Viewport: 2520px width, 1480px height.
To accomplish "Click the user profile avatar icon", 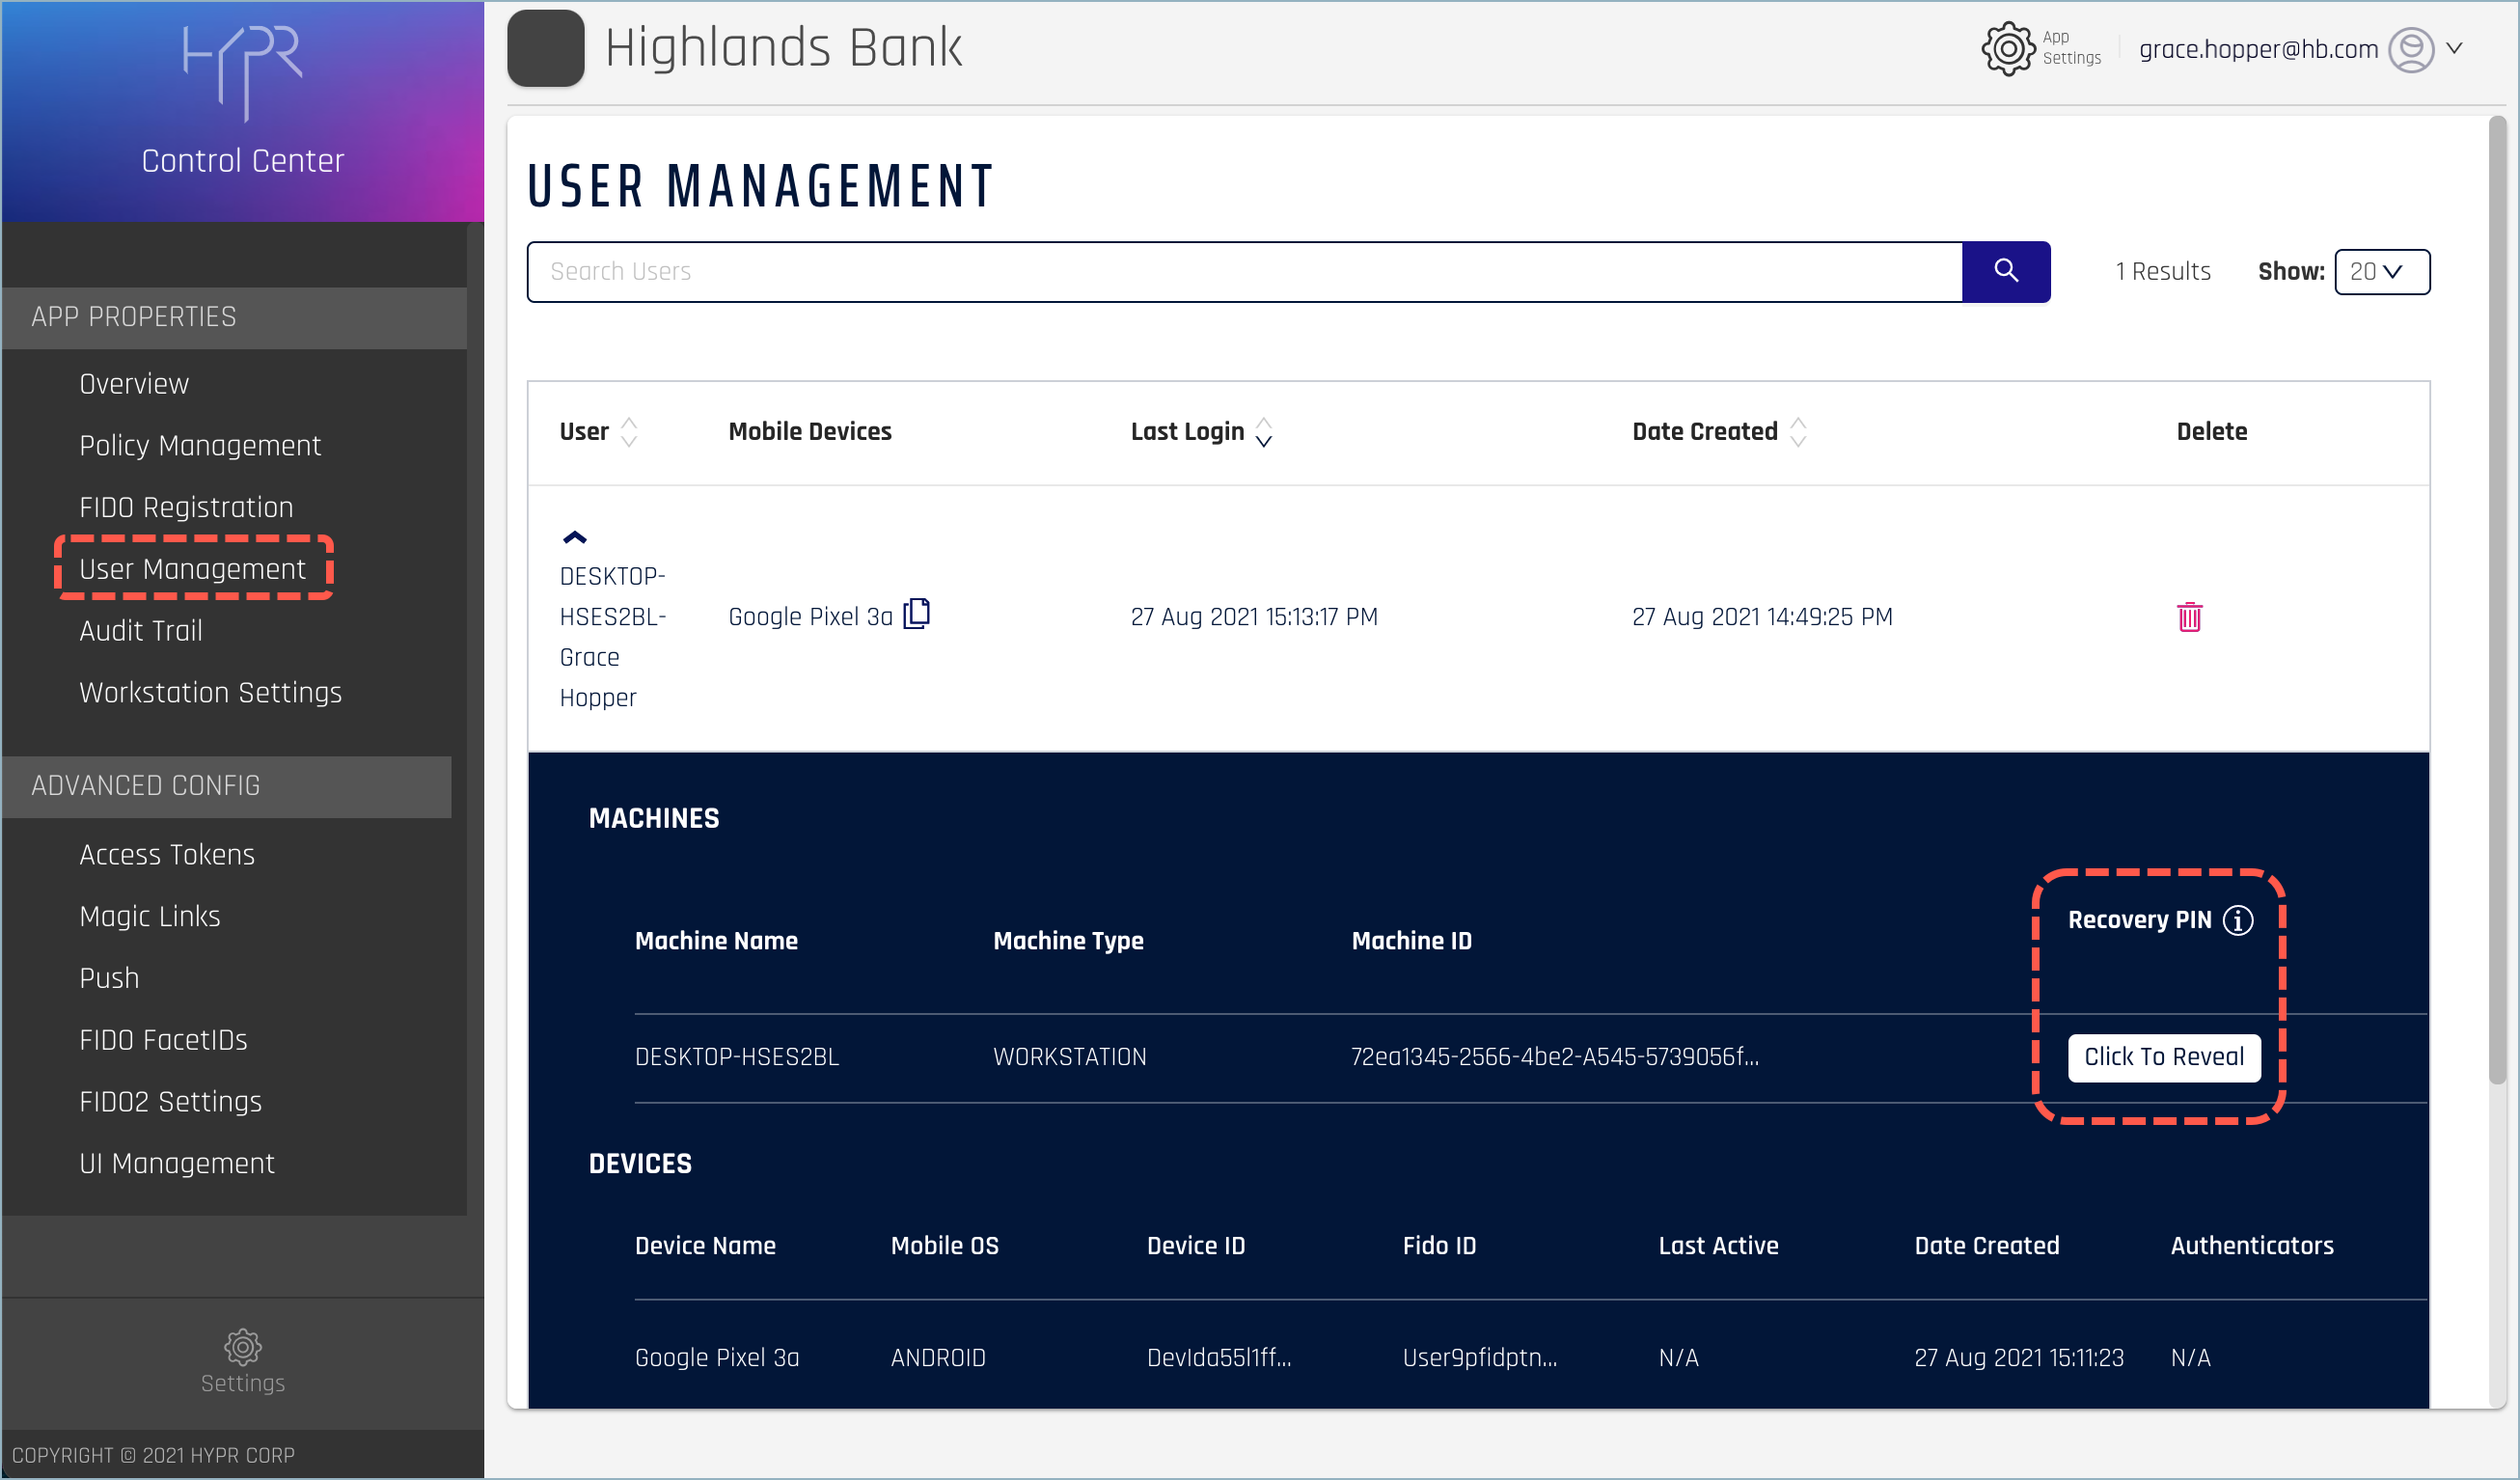I will coord(2411,49).
